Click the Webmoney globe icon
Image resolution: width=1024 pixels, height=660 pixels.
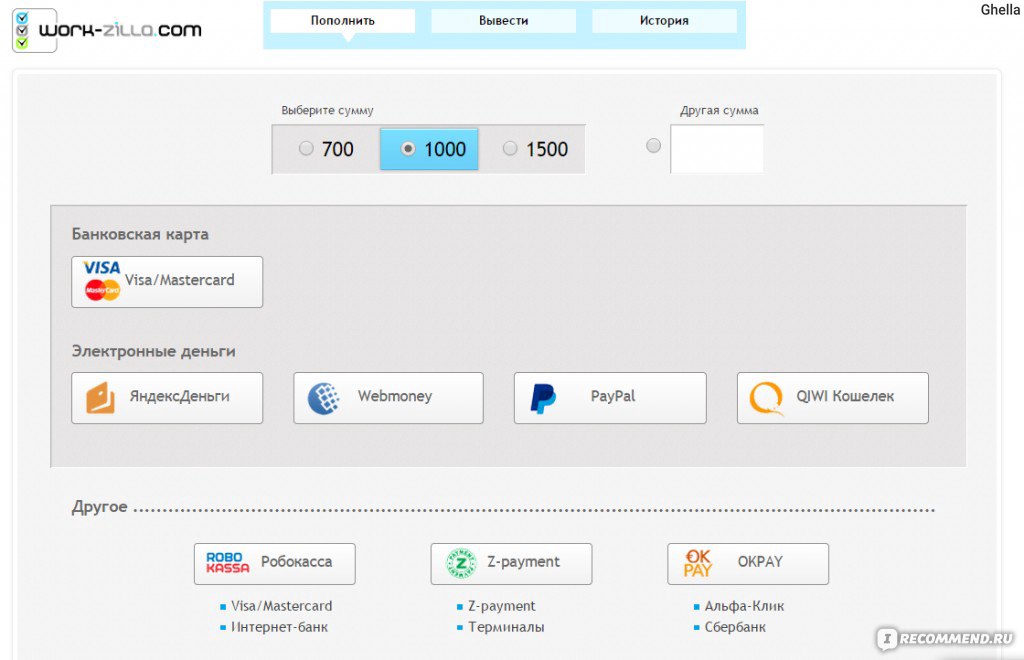pos(323,398)
